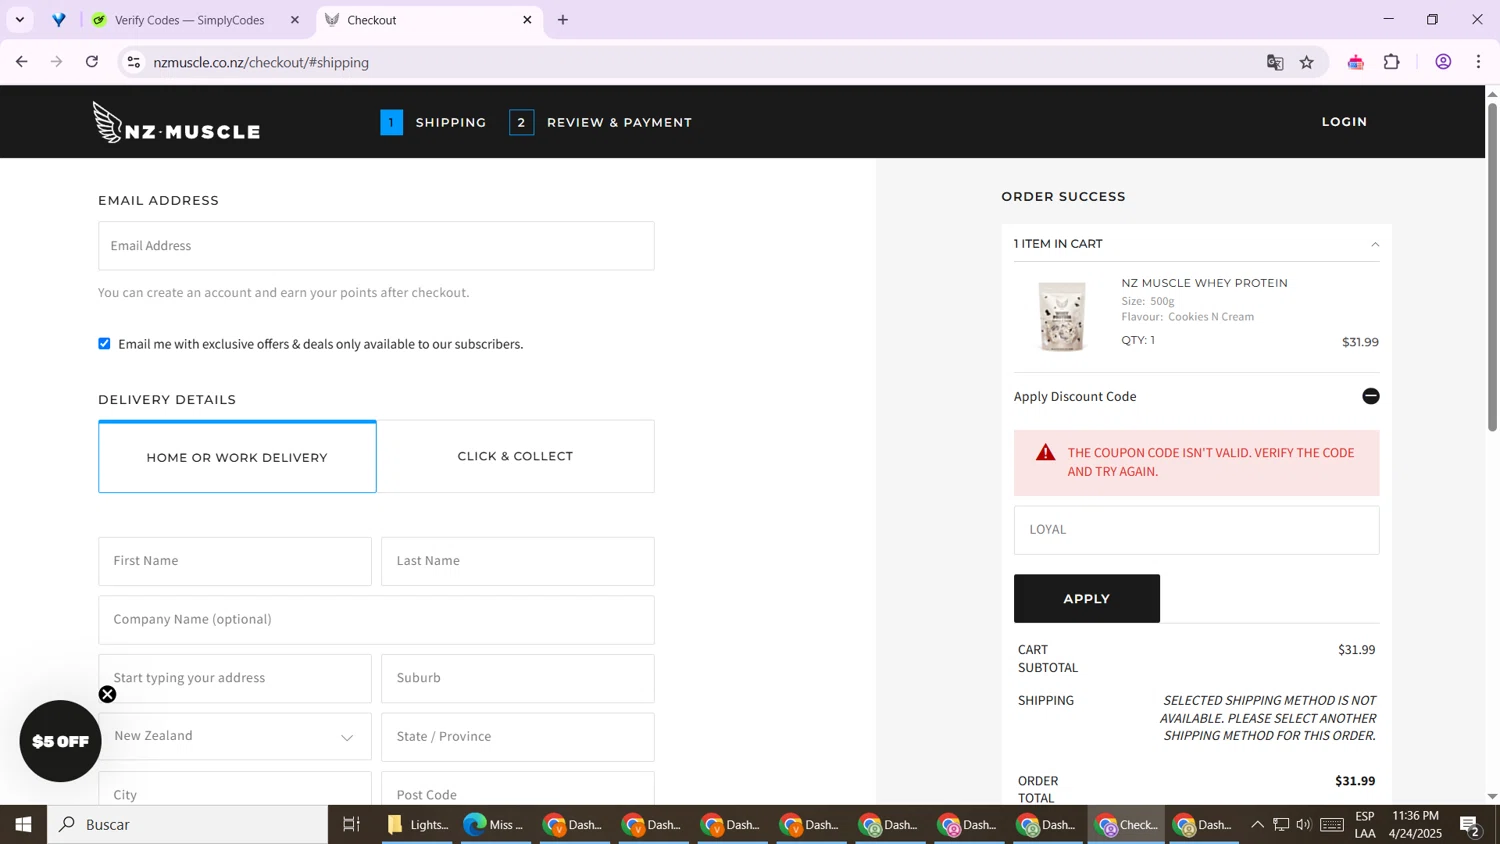Click the taskbar Buscar search box
Image resolution: width=1500 pixels, height=844 pixels.
click(188, 825)
